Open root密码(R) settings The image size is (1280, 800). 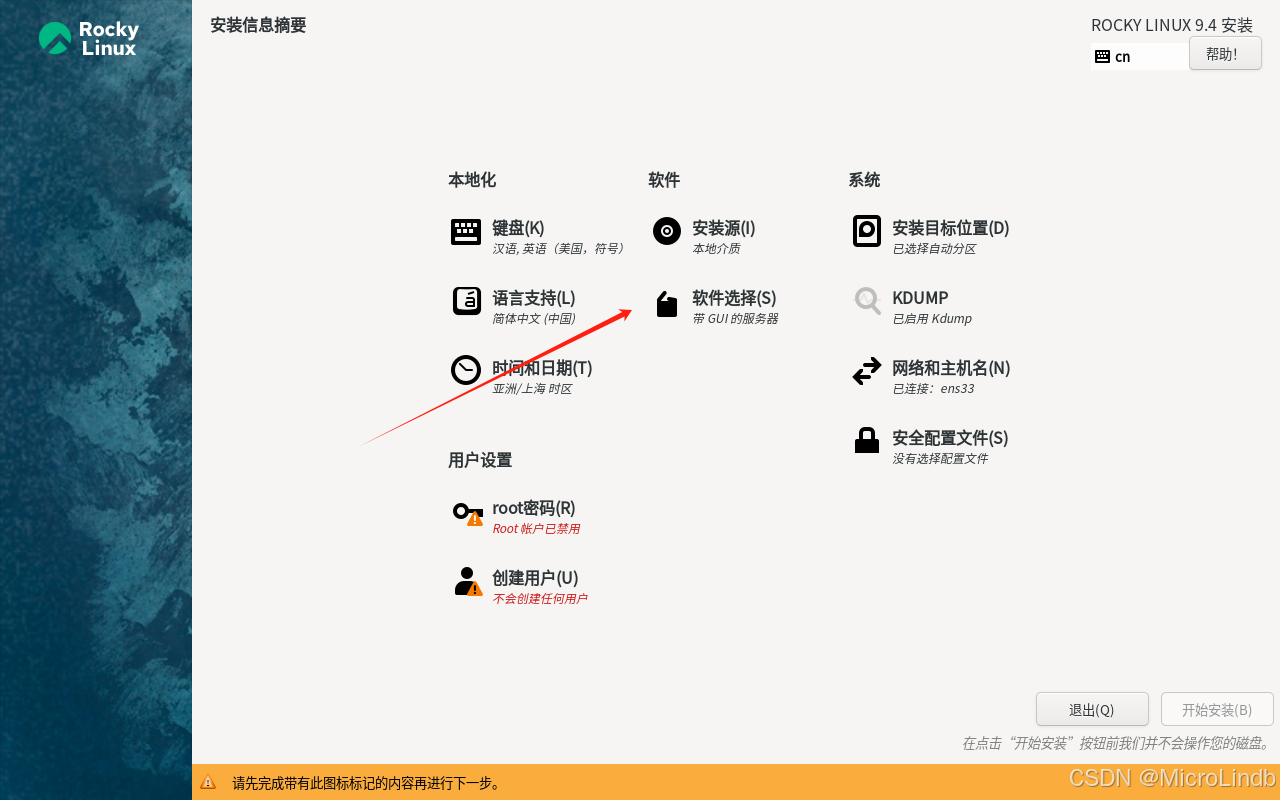[534, 508]
